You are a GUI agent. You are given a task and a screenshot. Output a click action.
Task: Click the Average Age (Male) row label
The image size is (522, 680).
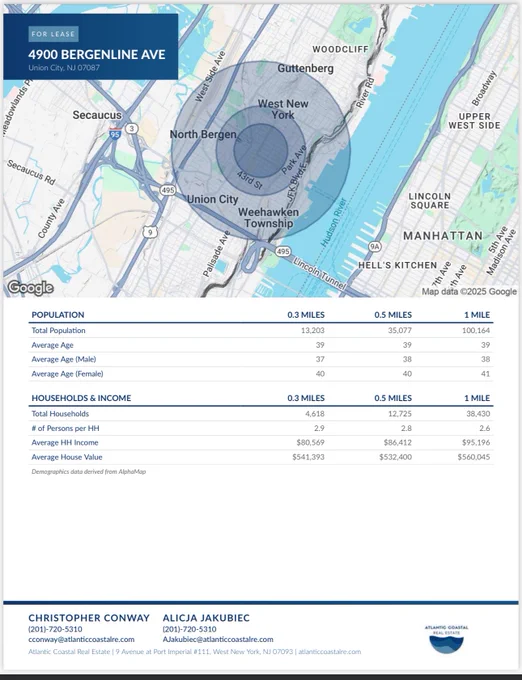click(x=64, y=359)
